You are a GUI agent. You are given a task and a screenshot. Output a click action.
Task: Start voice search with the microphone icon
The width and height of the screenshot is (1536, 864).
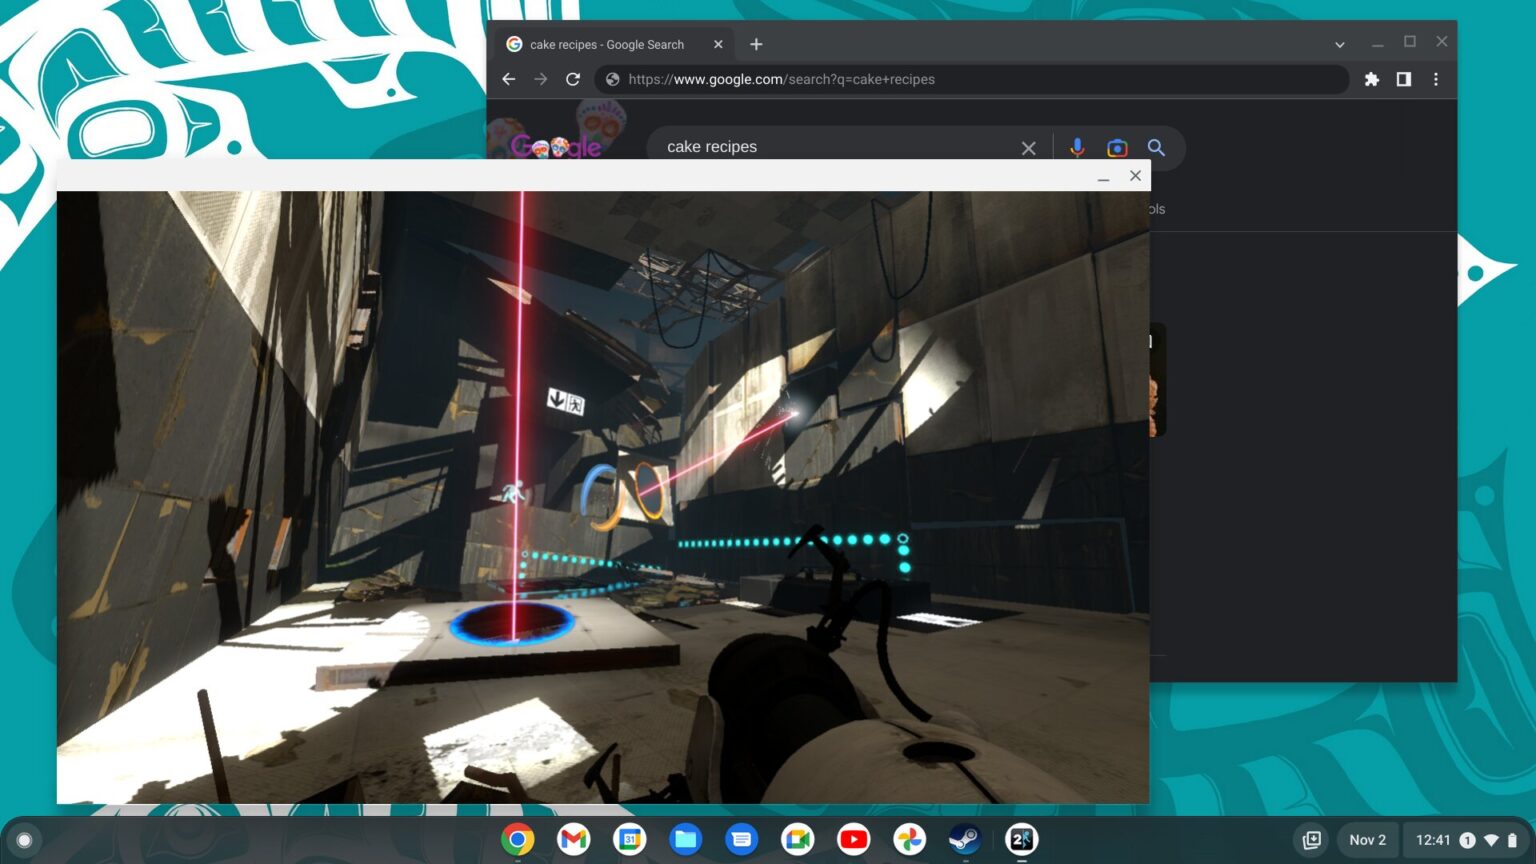point(1077,147)
